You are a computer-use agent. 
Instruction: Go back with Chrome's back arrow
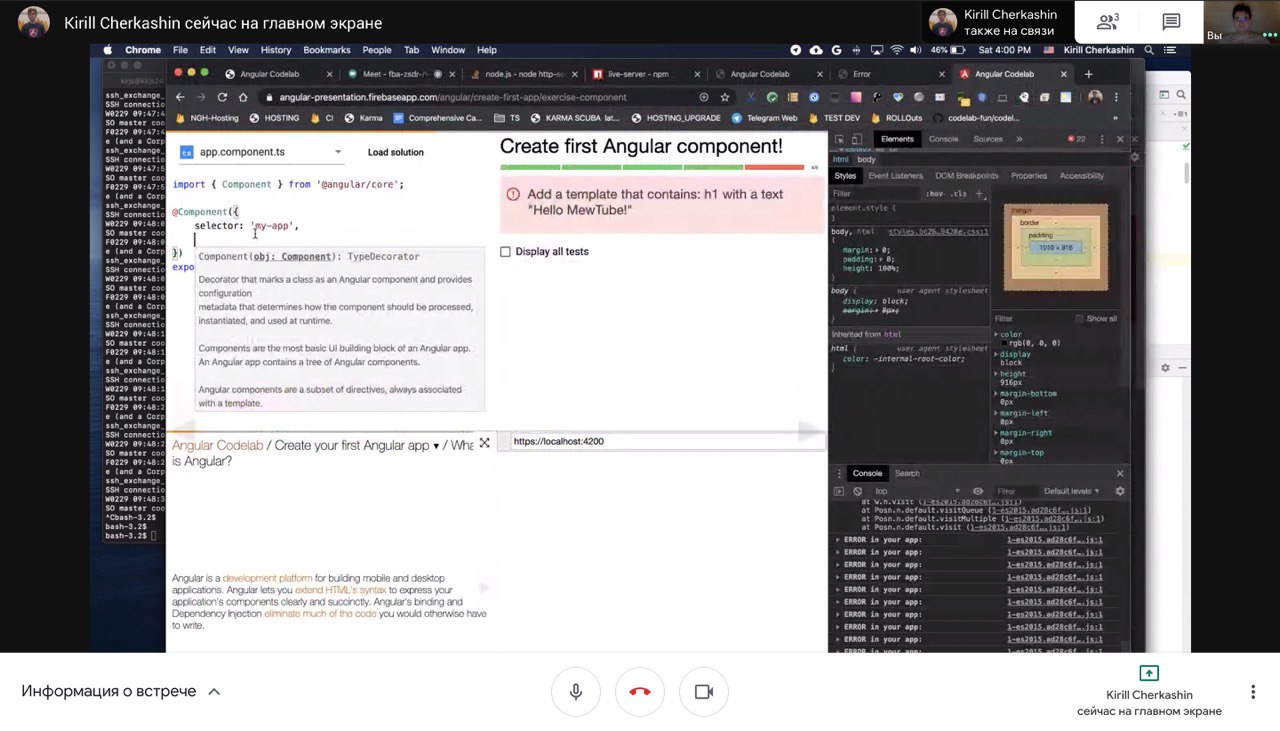coord(180,97)
